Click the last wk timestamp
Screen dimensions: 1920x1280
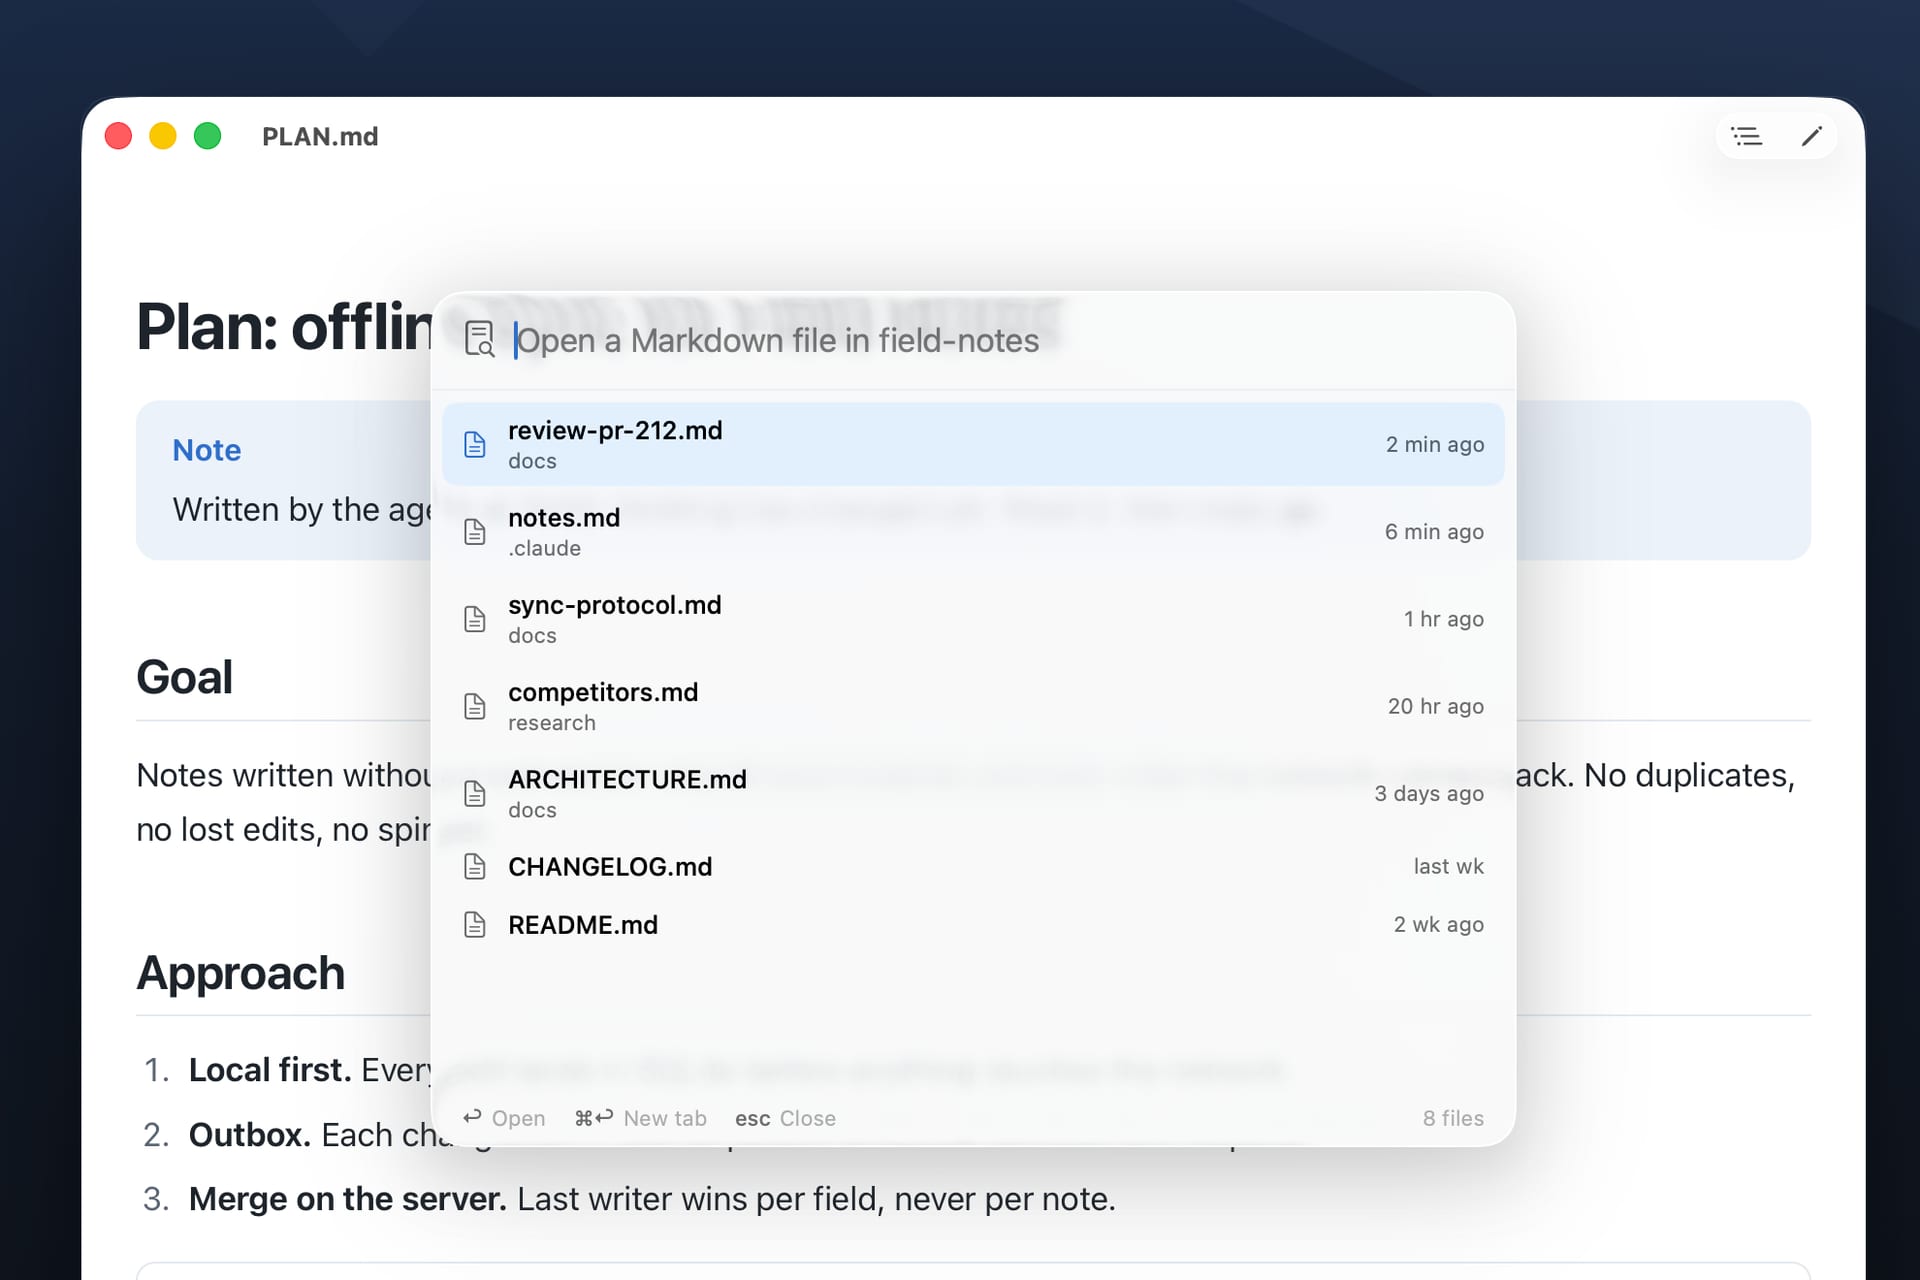(1448, 866)
